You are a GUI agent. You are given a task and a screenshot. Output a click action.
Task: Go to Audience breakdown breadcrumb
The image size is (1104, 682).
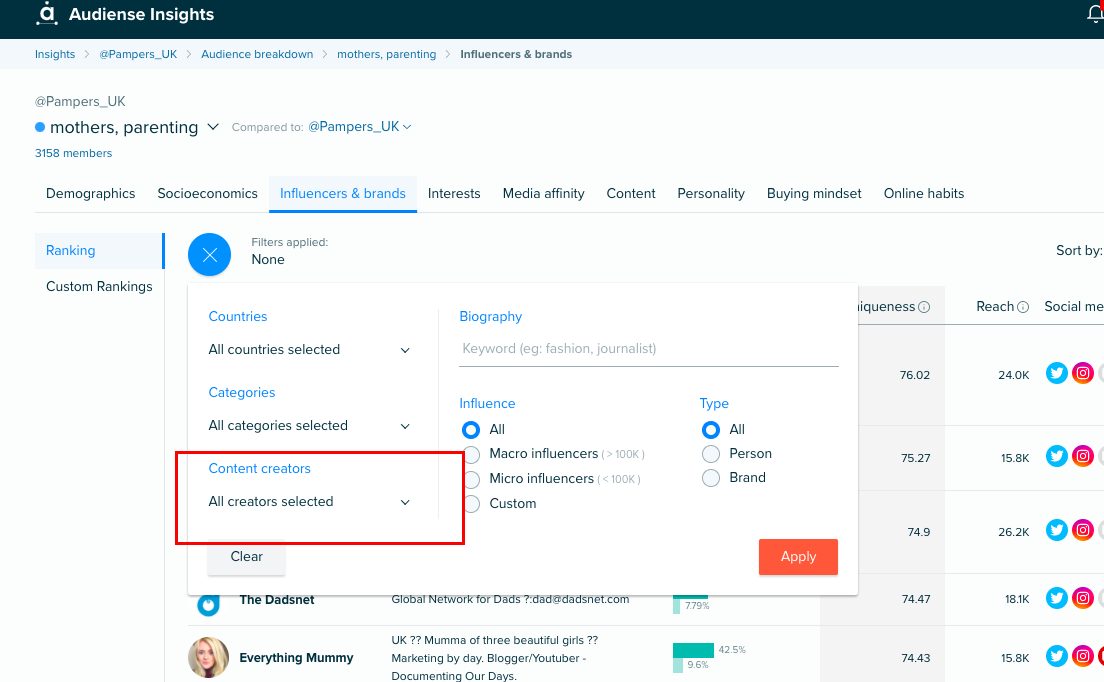tap(257, 54)
